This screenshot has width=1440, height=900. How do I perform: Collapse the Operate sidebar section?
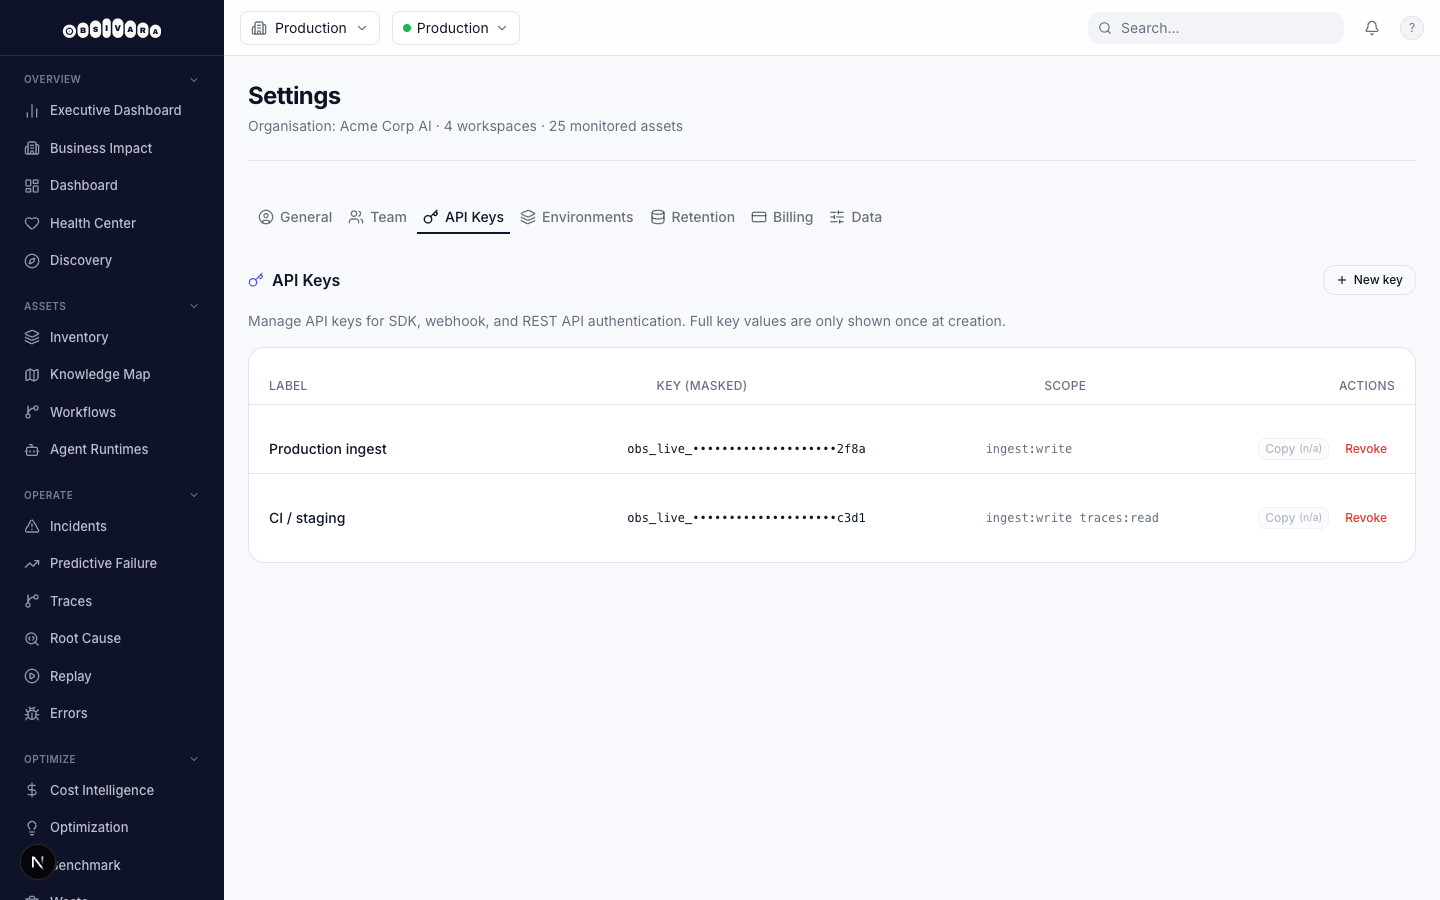pyautogui.click(x=194, y=495)
